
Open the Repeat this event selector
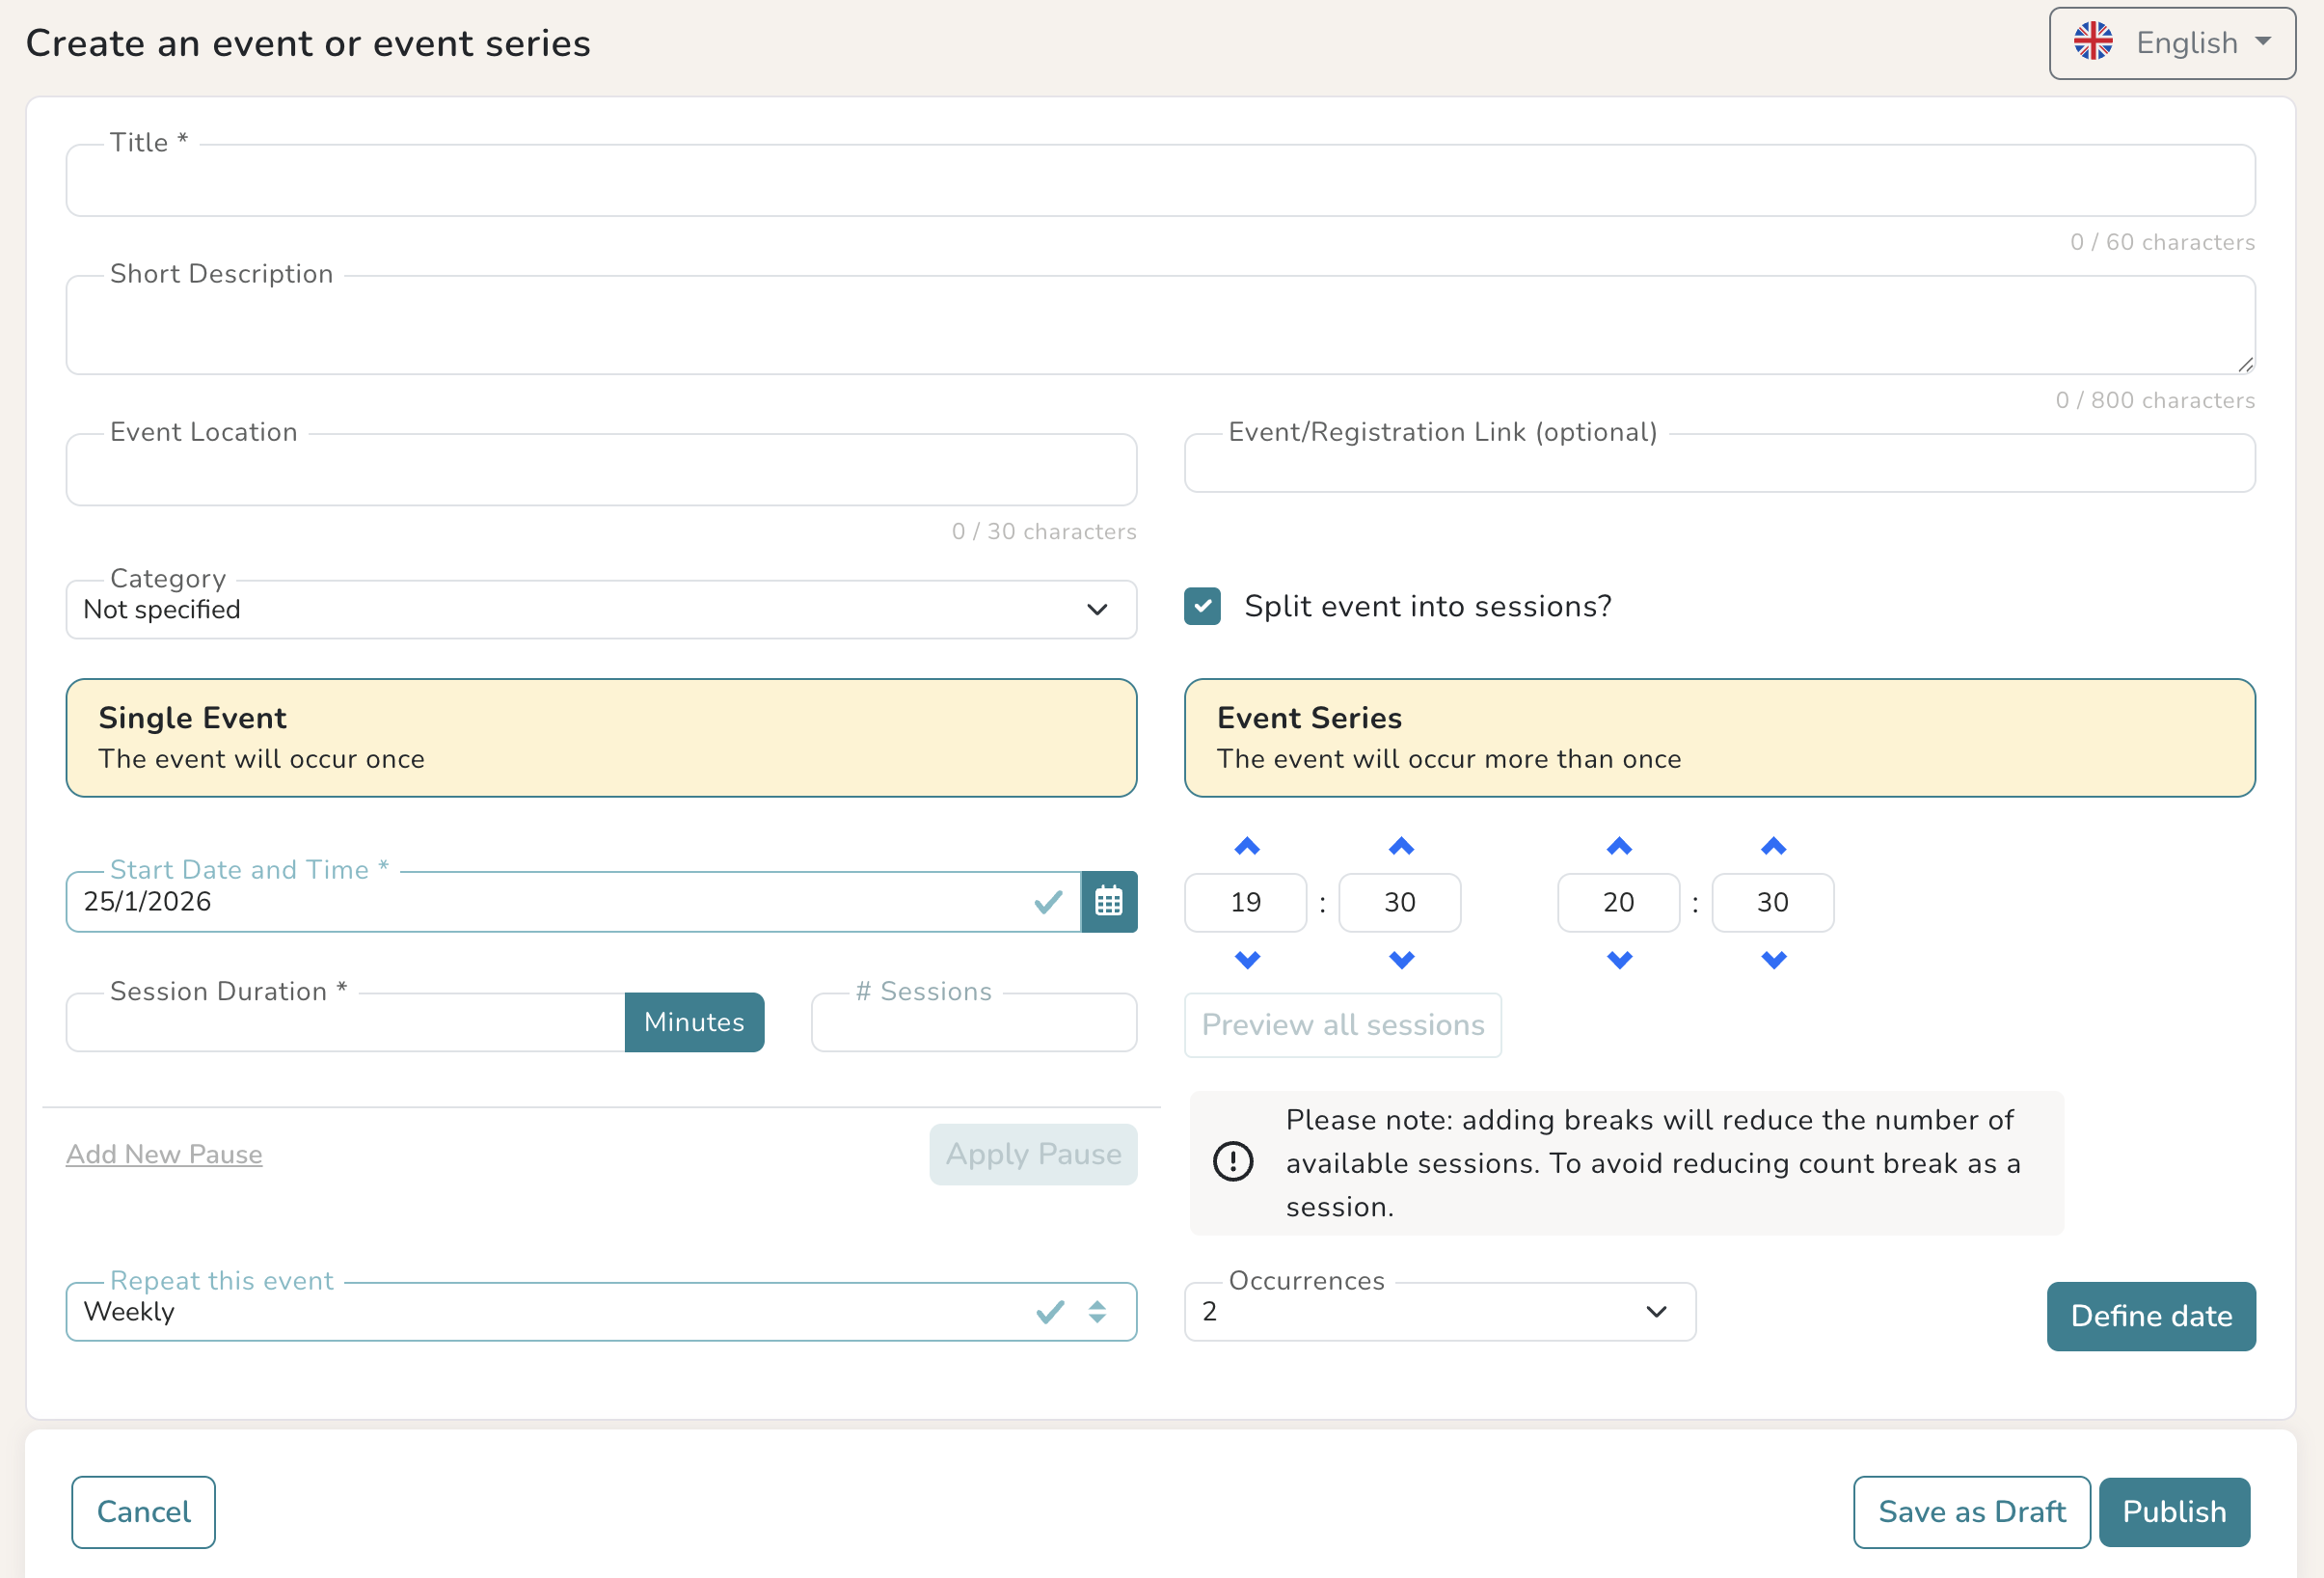(601, 1312)
